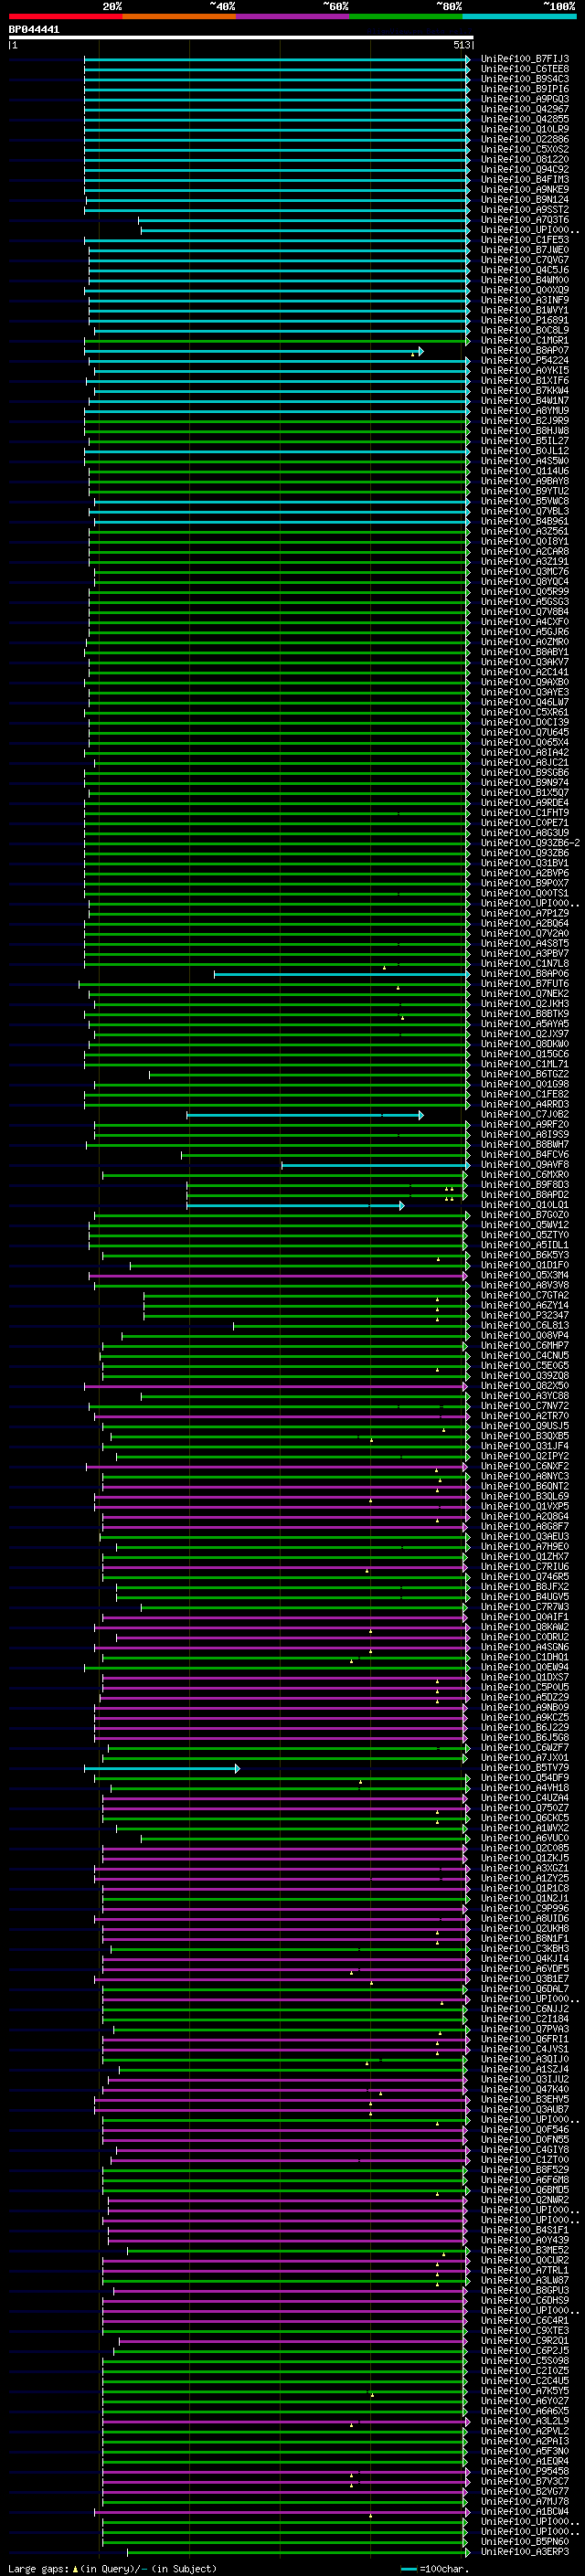Select the UniRef100_Q15GC6 label
Viewport: 585px width, 2576px height.
point(525,1053)
